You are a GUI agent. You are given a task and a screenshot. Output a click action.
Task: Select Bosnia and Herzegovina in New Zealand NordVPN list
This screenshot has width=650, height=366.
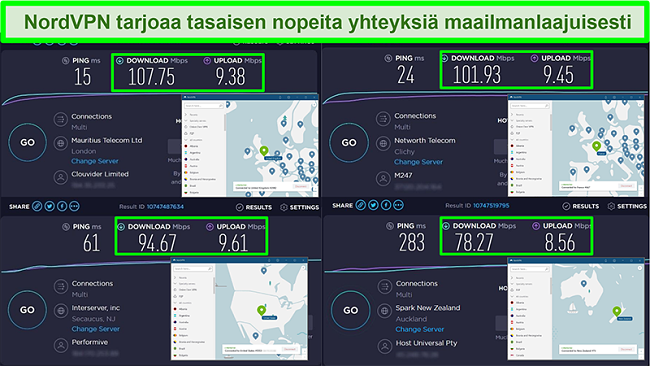coord(529,336)
